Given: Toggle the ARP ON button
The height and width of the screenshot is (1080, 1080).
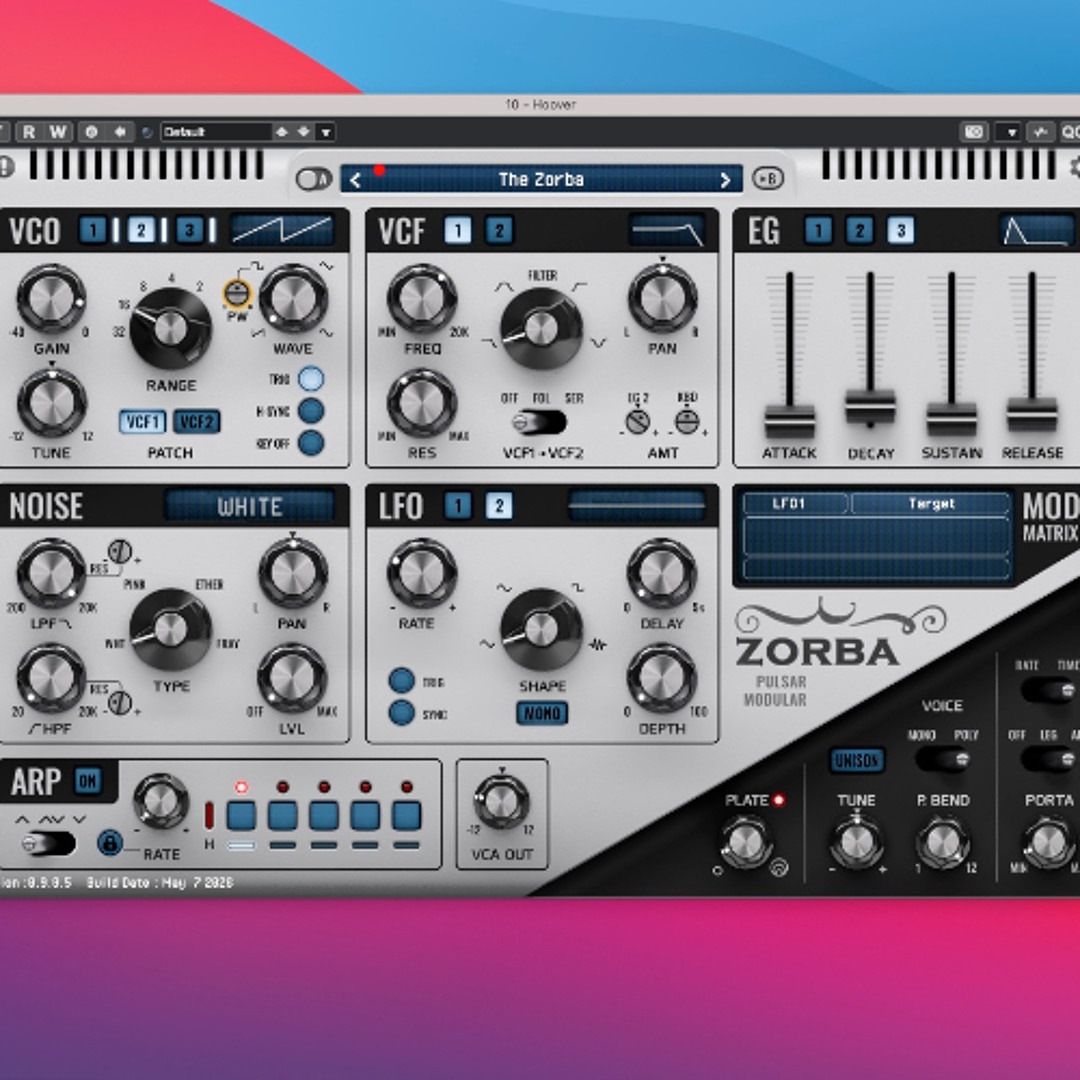Looking at the screenshot, I should 87,781.
